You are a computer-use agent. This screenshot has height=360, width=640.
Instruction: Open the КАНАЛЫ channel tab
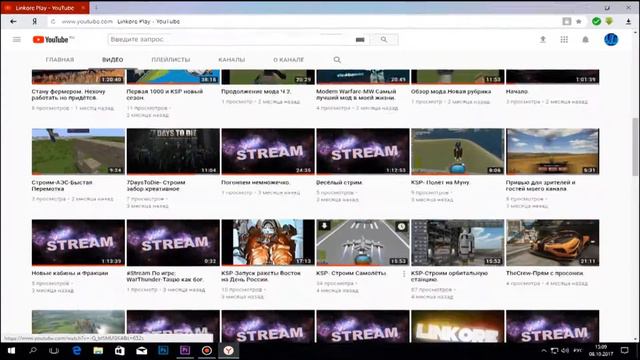(x=231, y=60)
